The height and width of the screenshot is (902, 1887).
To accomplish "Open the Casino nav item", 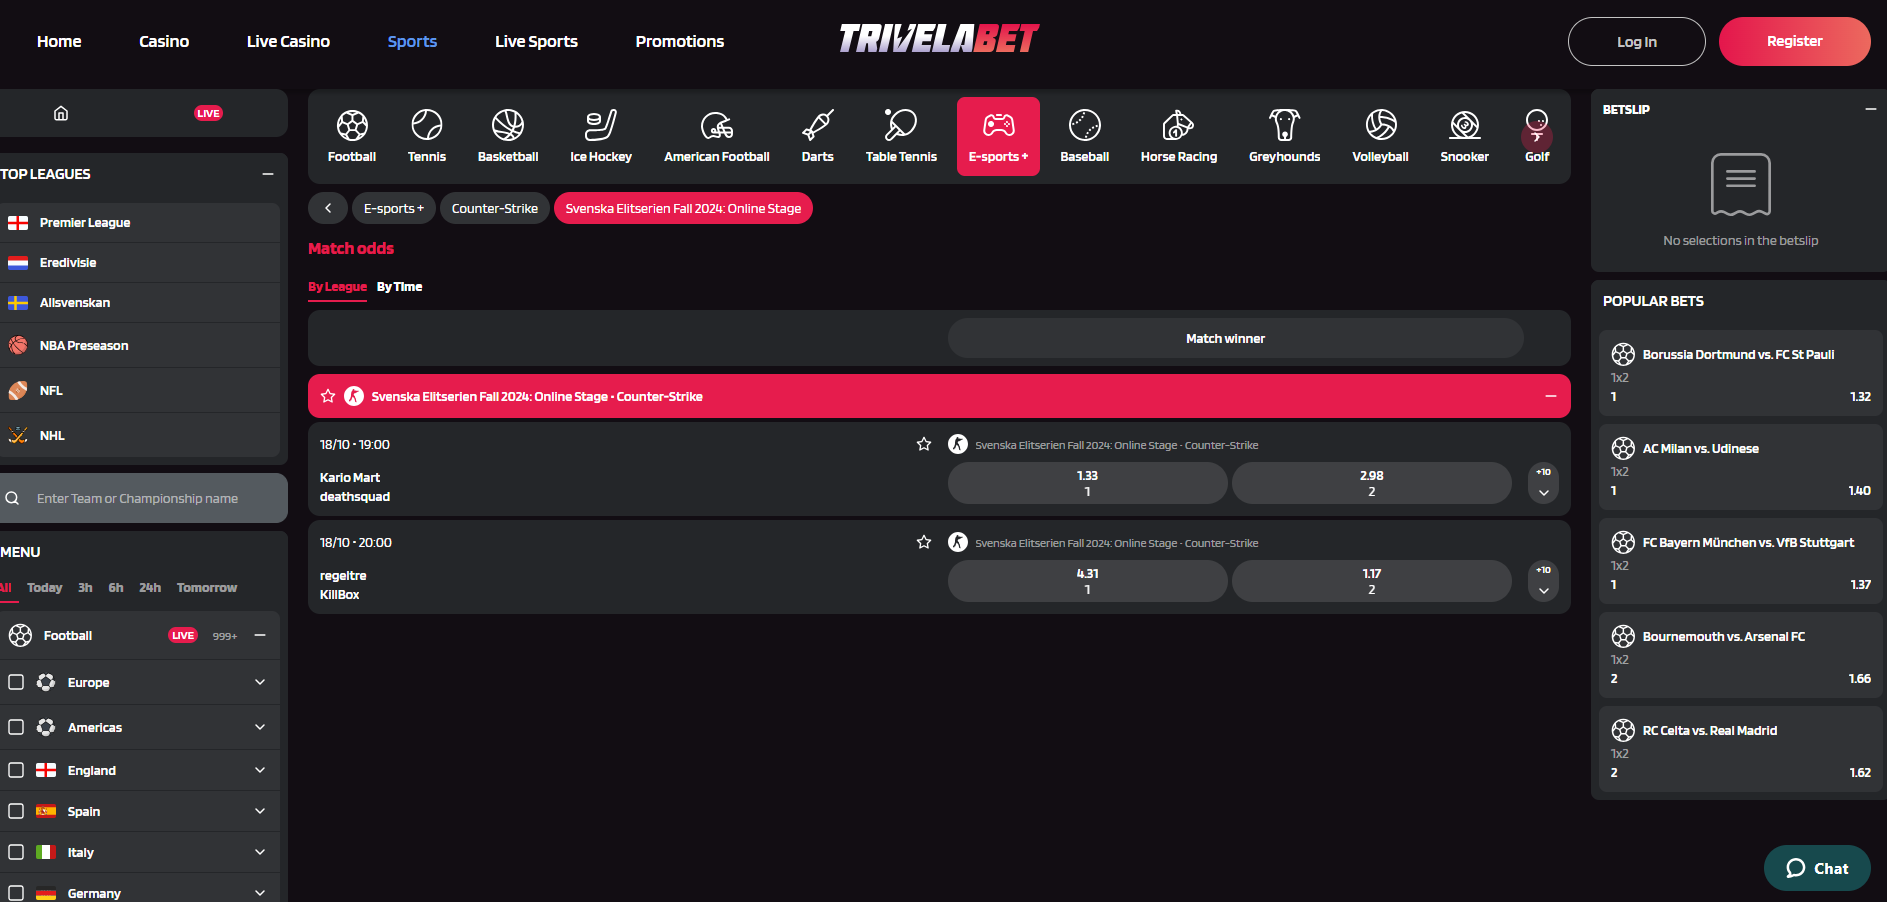I will [164, 41].
